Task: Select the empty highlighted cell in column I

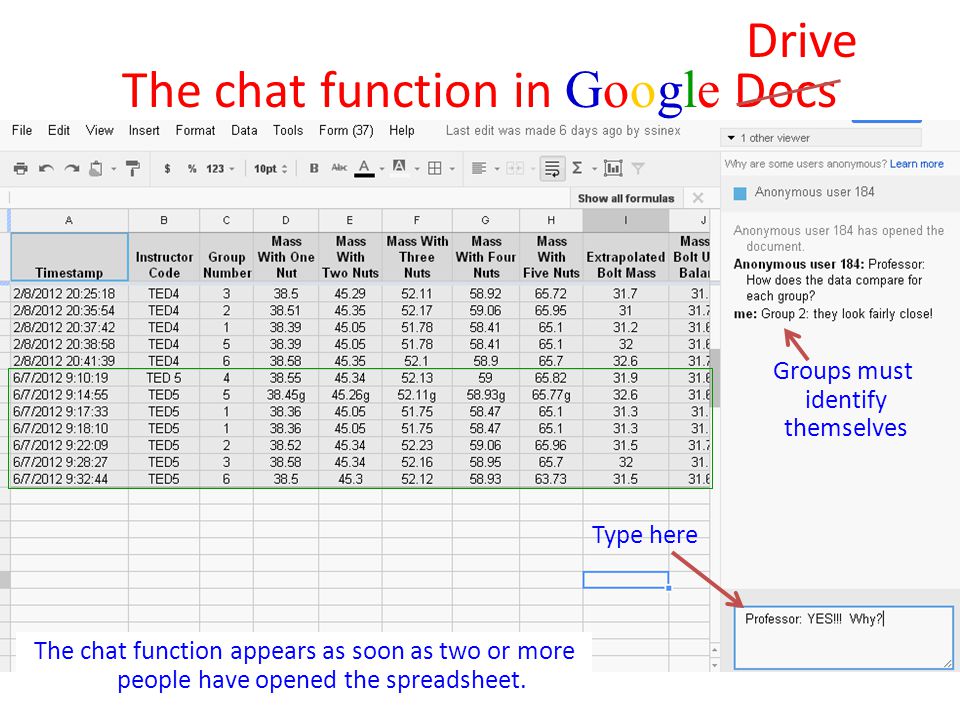Action: pyautogui.click(x=626, y=580)
